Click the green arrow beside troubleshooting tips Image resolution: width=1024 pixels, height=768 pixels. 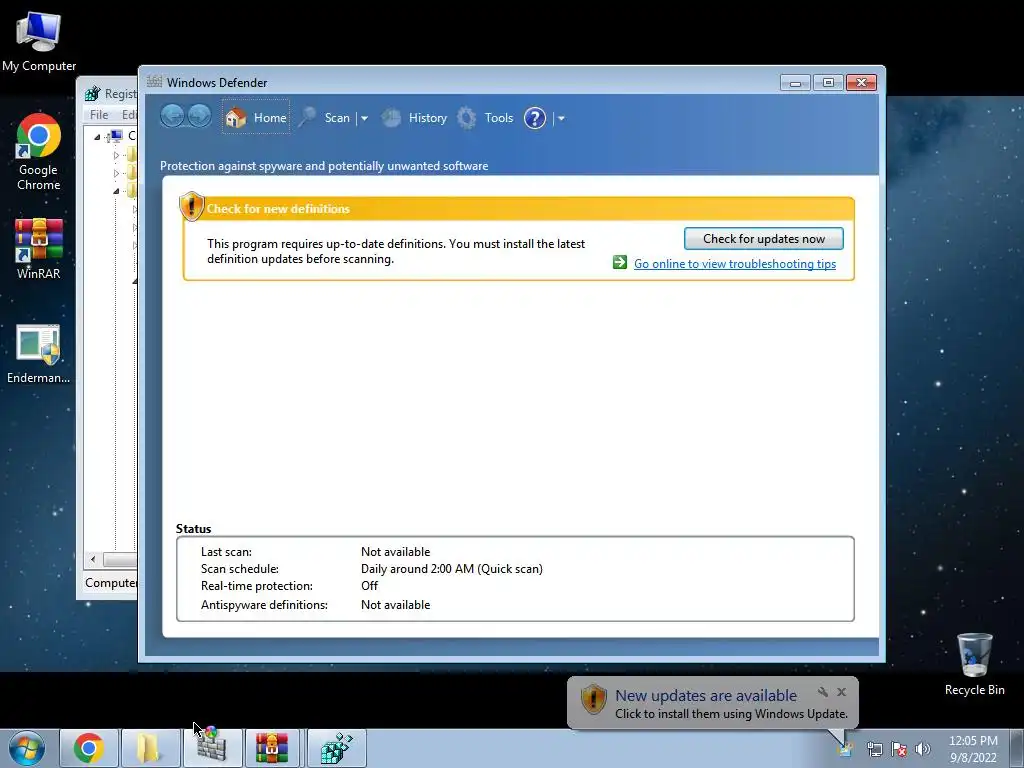(620, 263)
